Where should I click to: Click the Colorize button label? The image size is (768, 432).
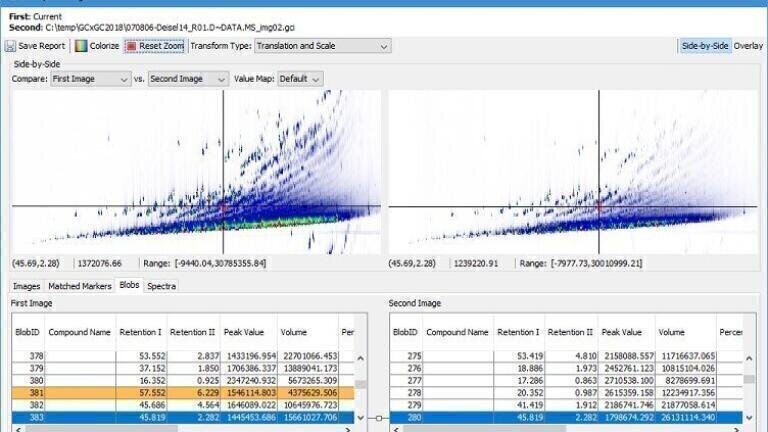coord(104,46)
